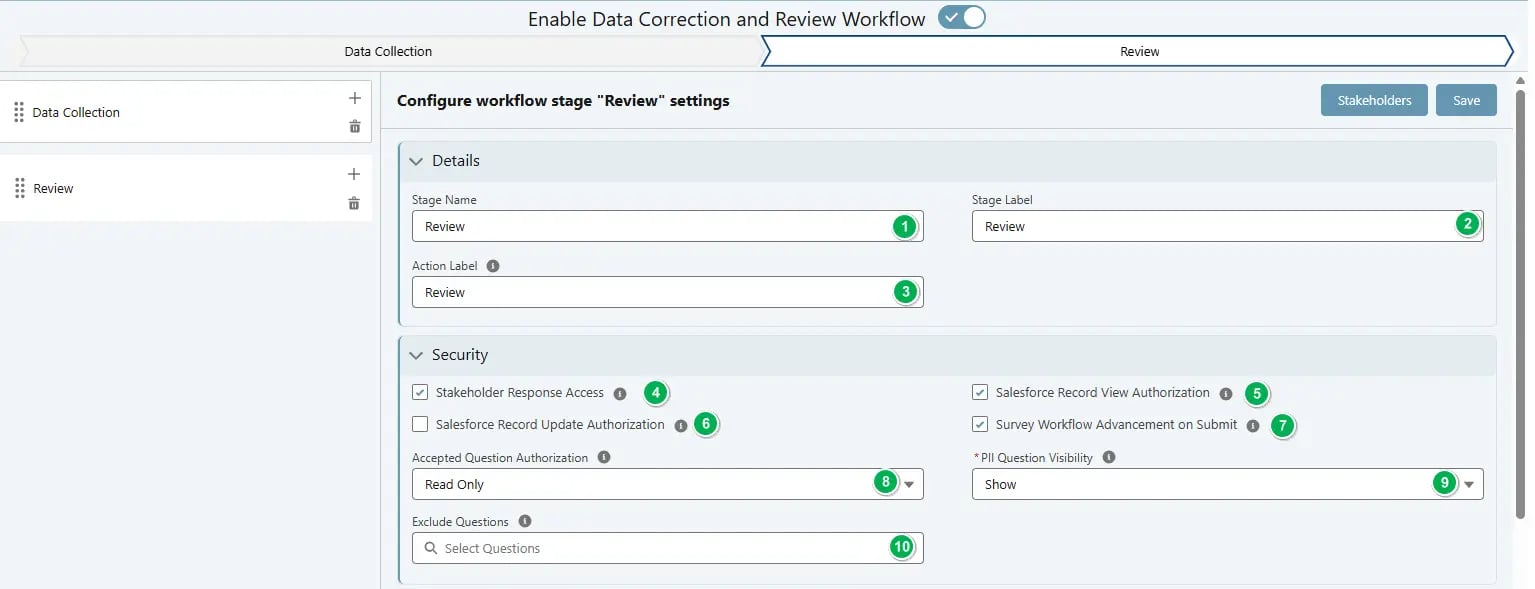The height and width of the screenshot is (589, 1535).
Task: Click plus icon next to Data Collection
Action: (x=354, y=98)
